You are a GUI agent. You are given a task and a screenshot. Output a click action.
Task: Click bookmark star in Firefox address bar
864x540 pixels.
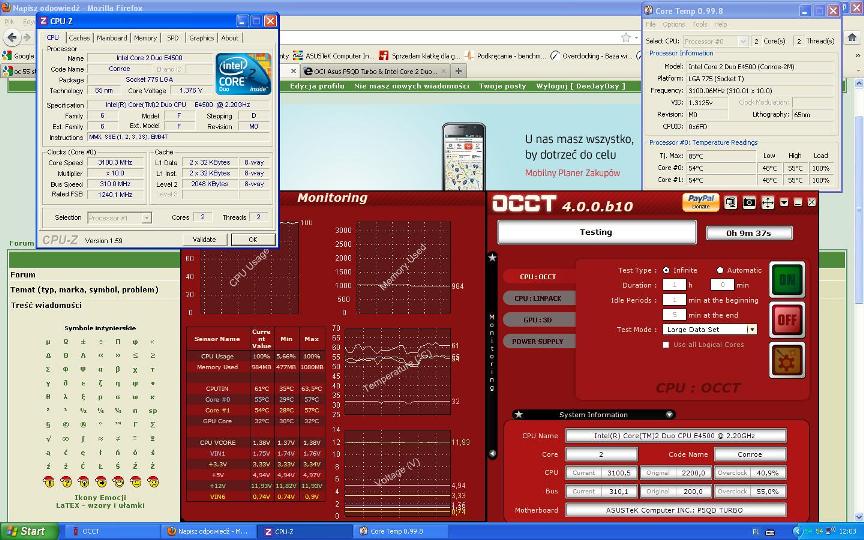(x=625, y=37)
